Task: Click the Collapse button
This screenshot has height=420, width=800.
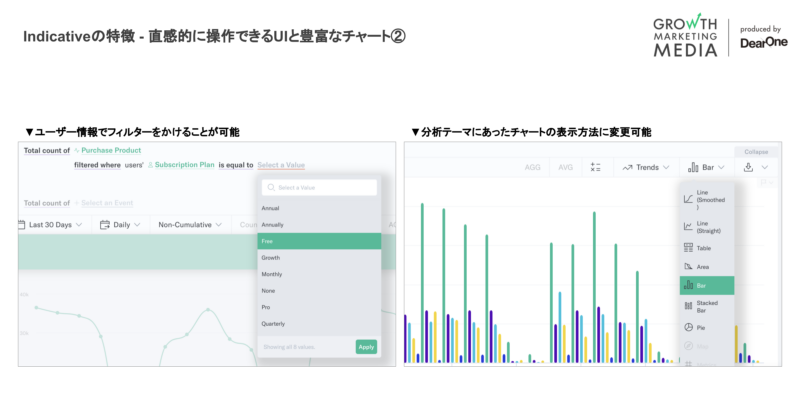Action: point(756,152)
